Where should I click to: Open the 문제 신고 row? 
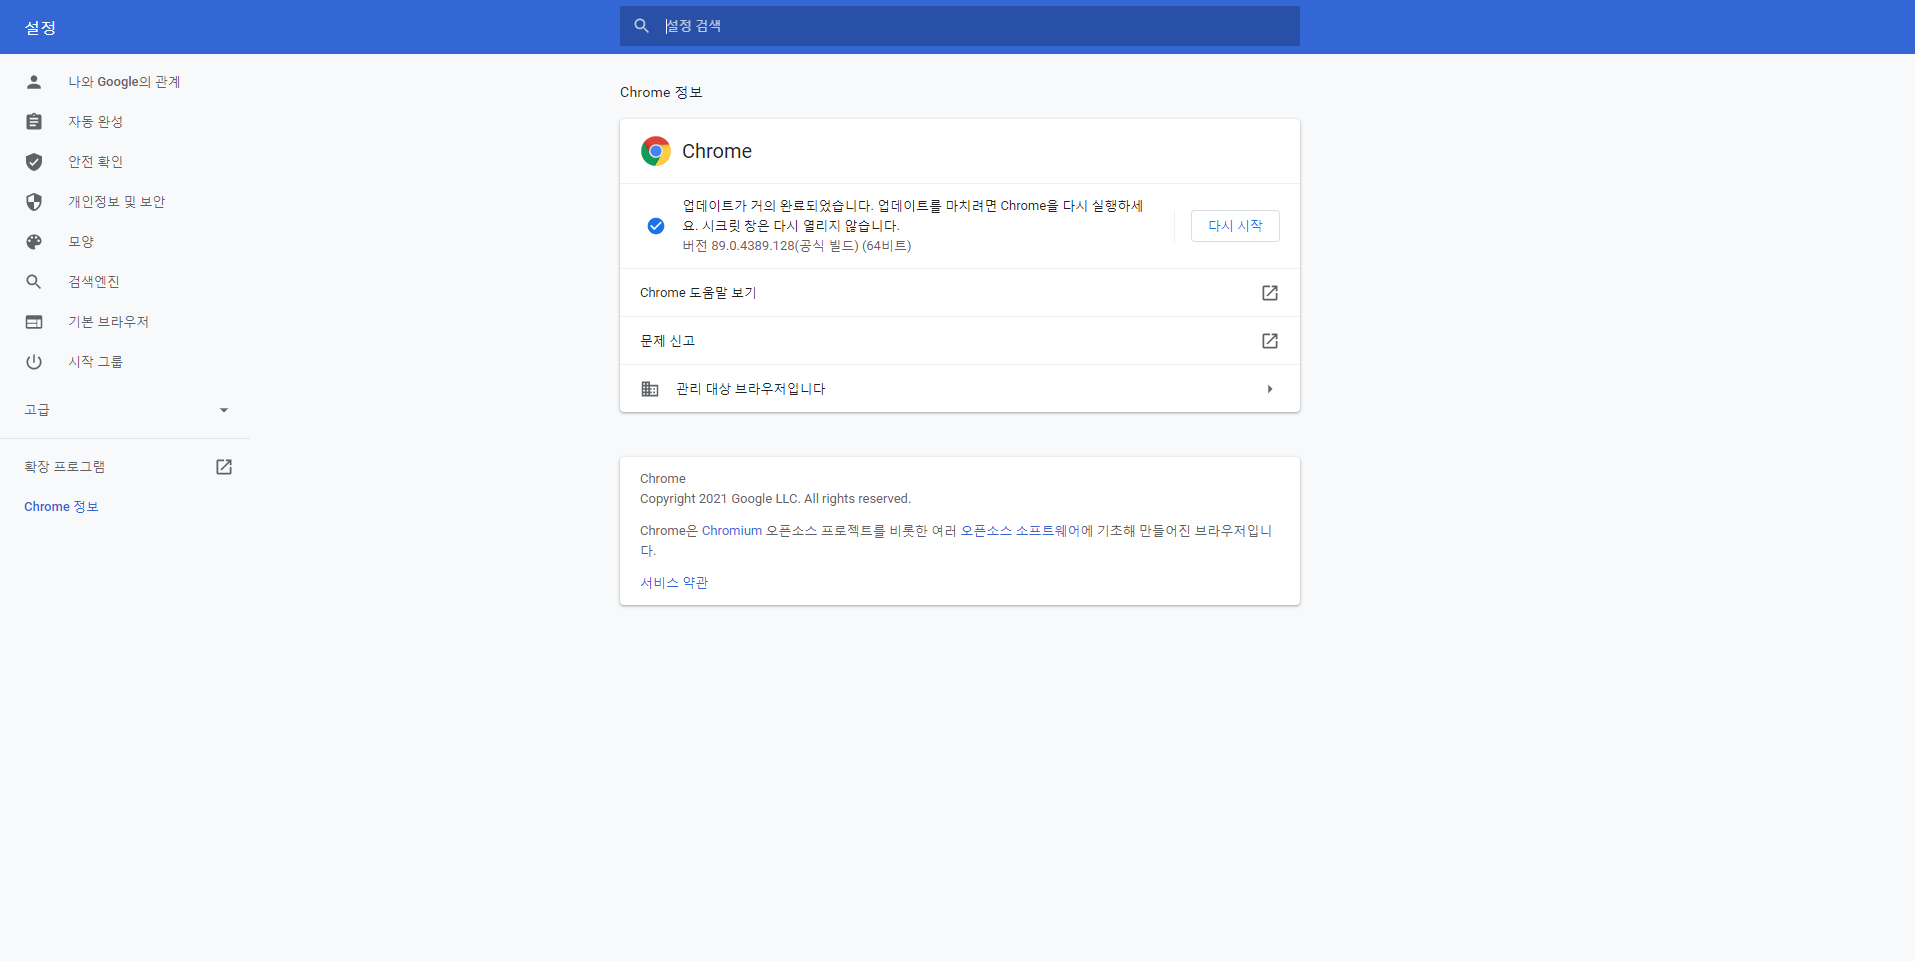tap(960, 341)
